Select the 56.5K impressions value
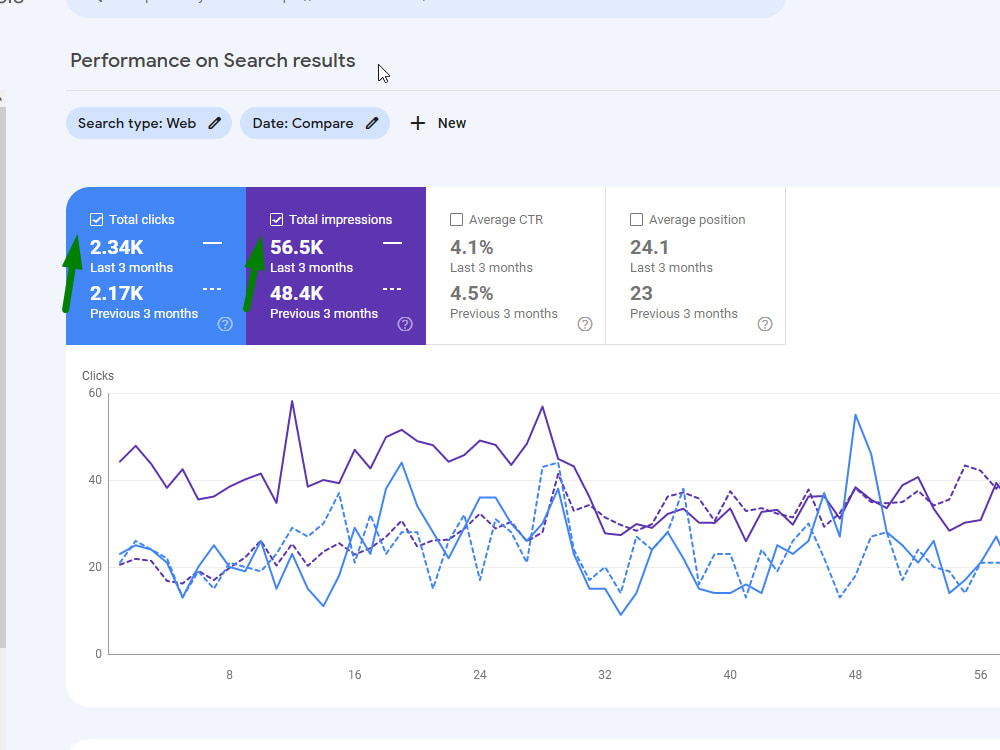Image resolution: width=1000 pixels, height=750 pixels. click(297, 247)
